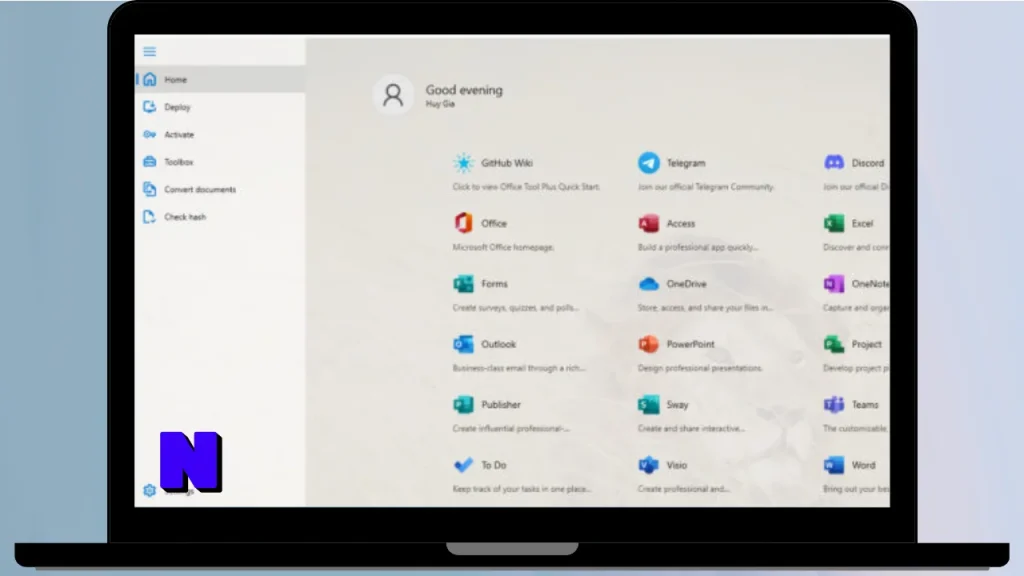Screen dimensions: 1024x576
Task: Click the OneDrive cloud icon
Action: click(x=648, y=283)
